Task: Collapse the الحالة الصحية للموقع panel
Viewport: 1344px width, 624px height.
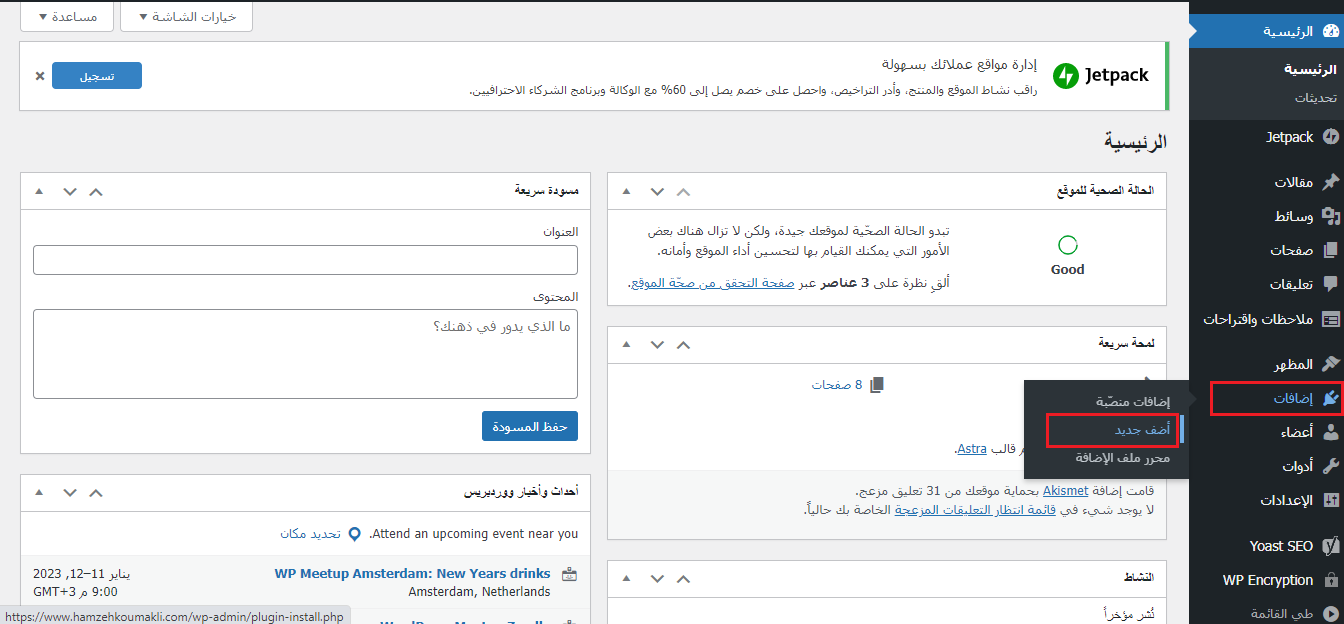Action: coord(626,190)
